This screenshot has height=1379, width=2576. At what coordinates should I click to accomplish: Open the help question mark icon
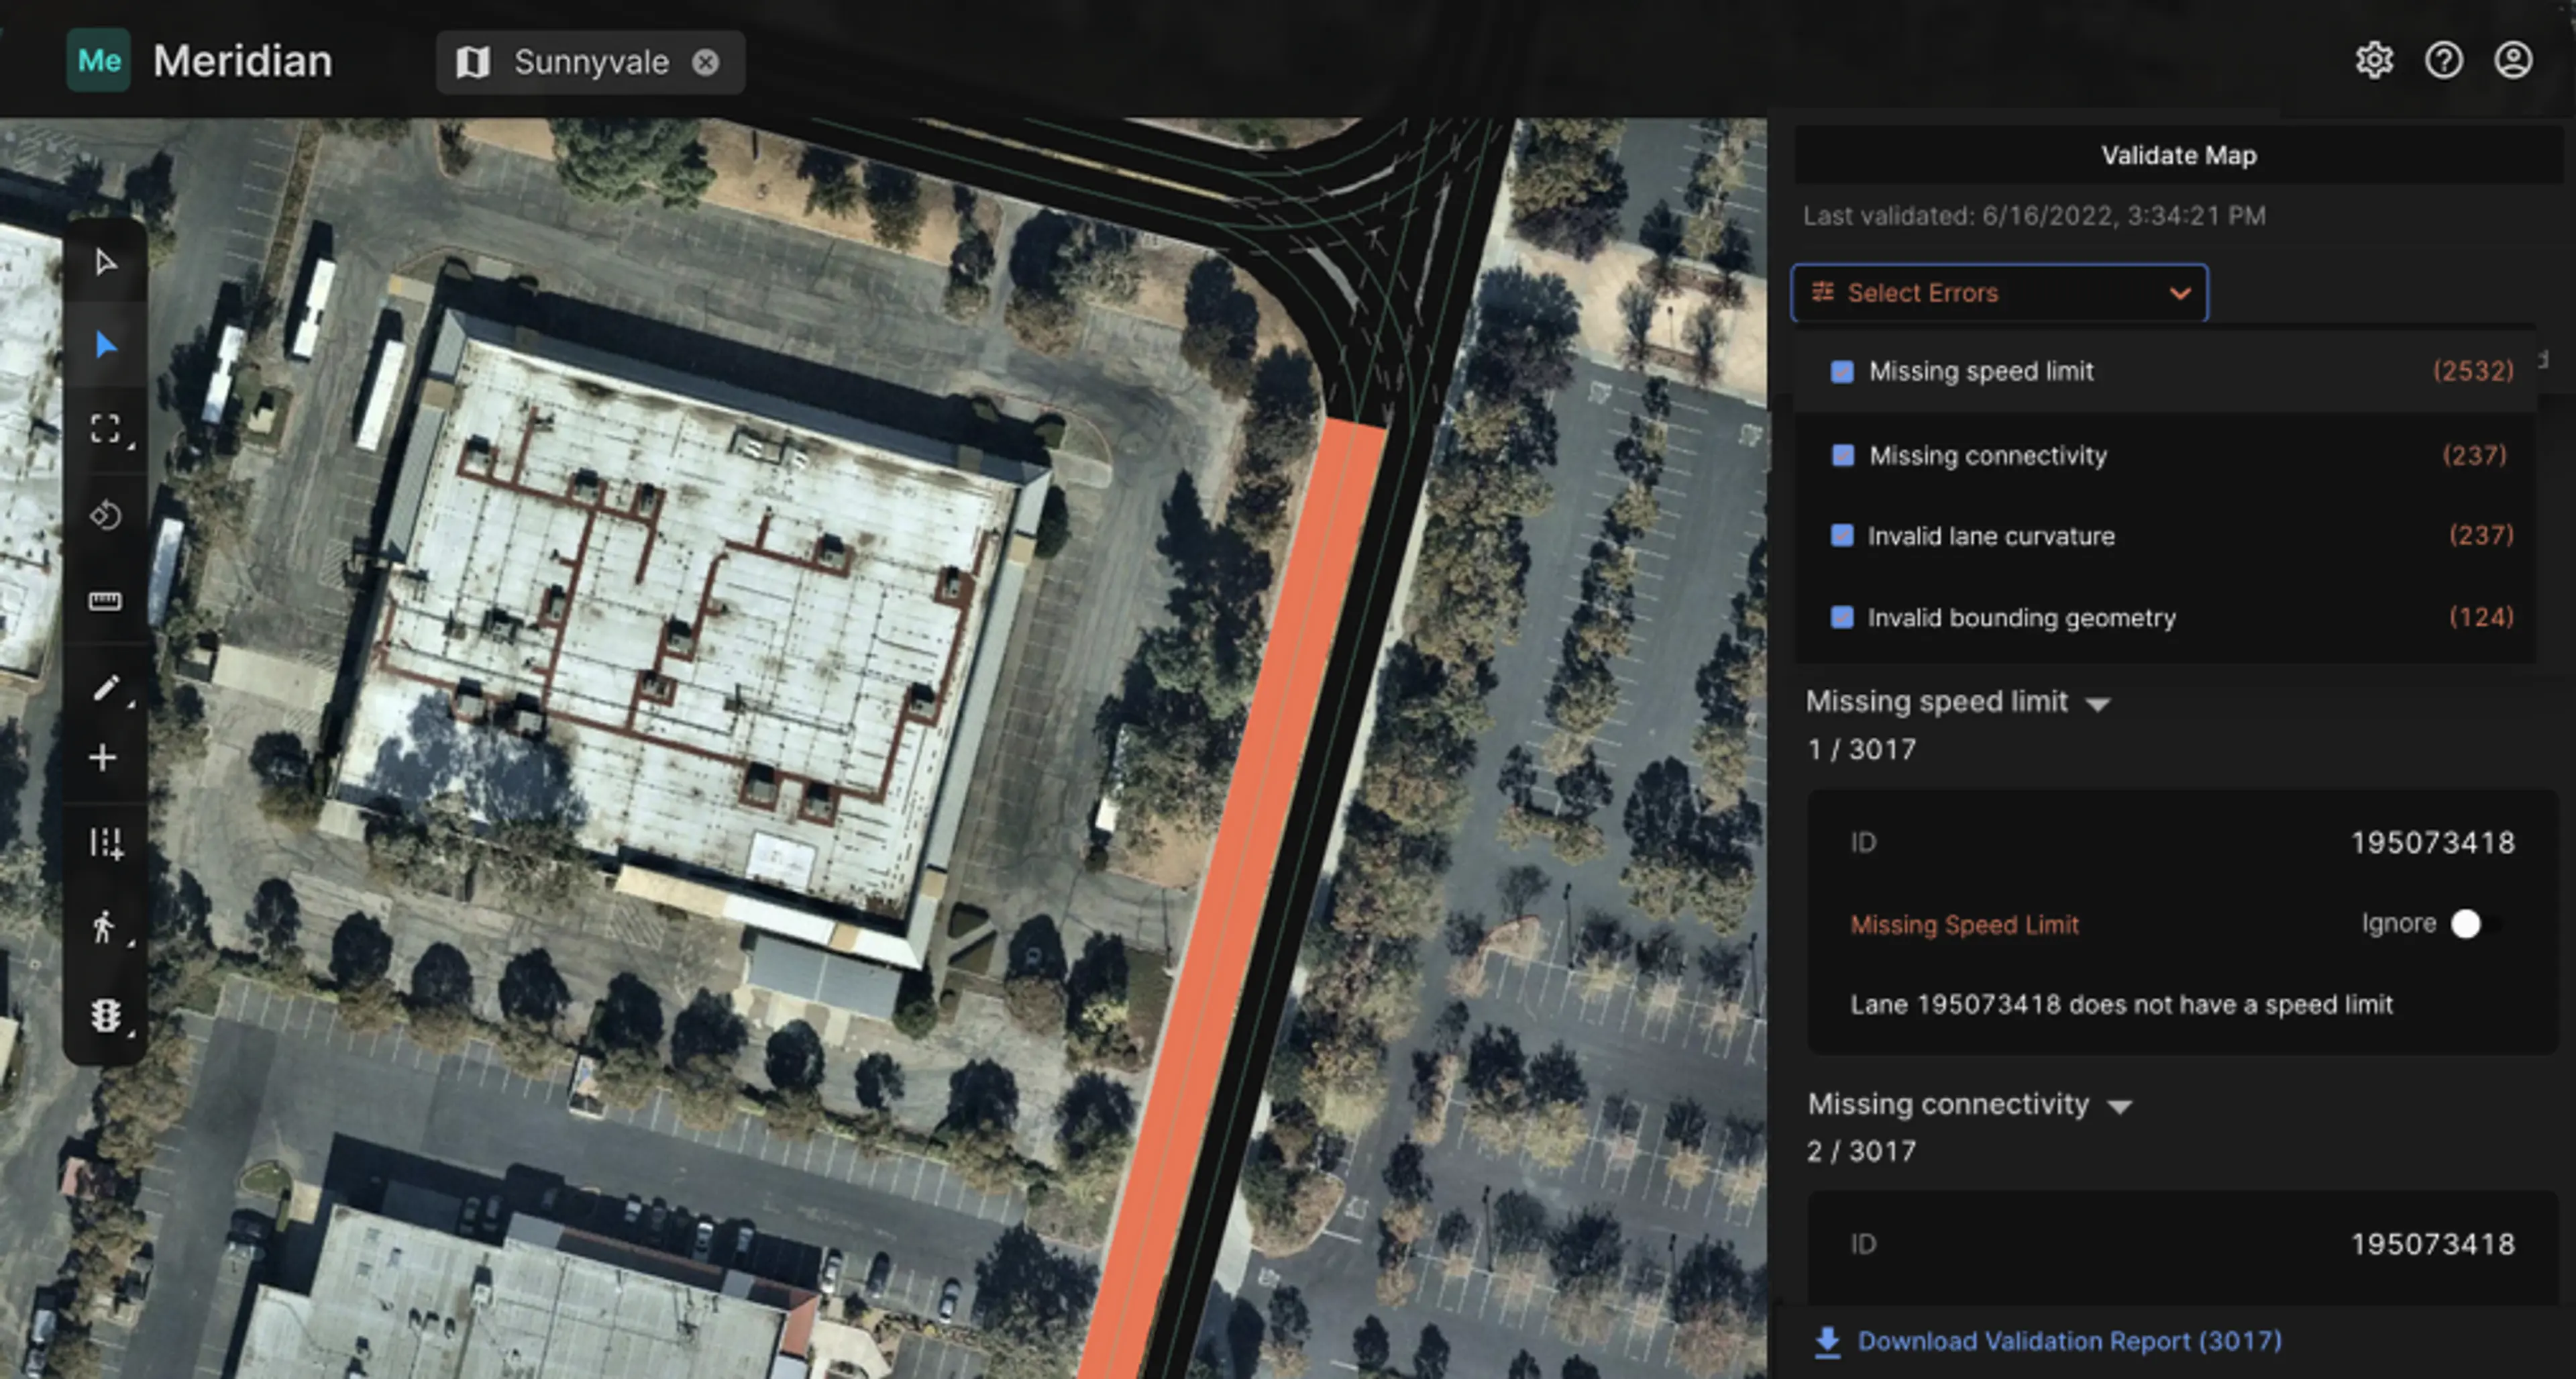coord(2443,61)
